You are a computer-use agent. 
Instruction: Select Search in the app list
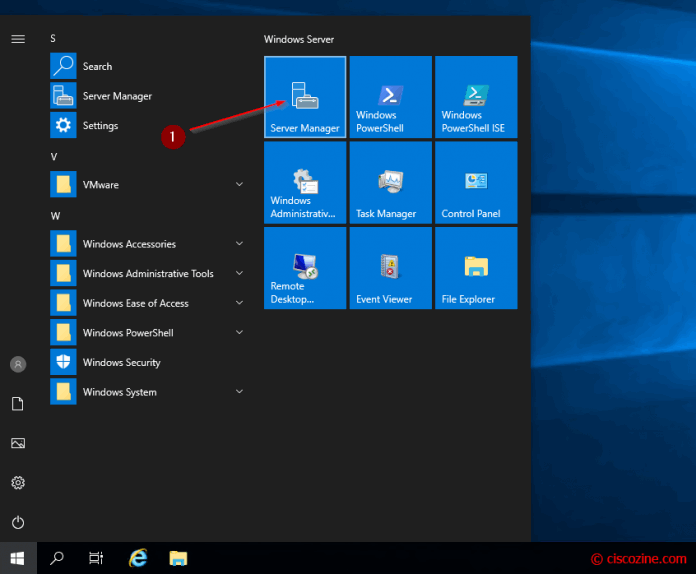97,66
